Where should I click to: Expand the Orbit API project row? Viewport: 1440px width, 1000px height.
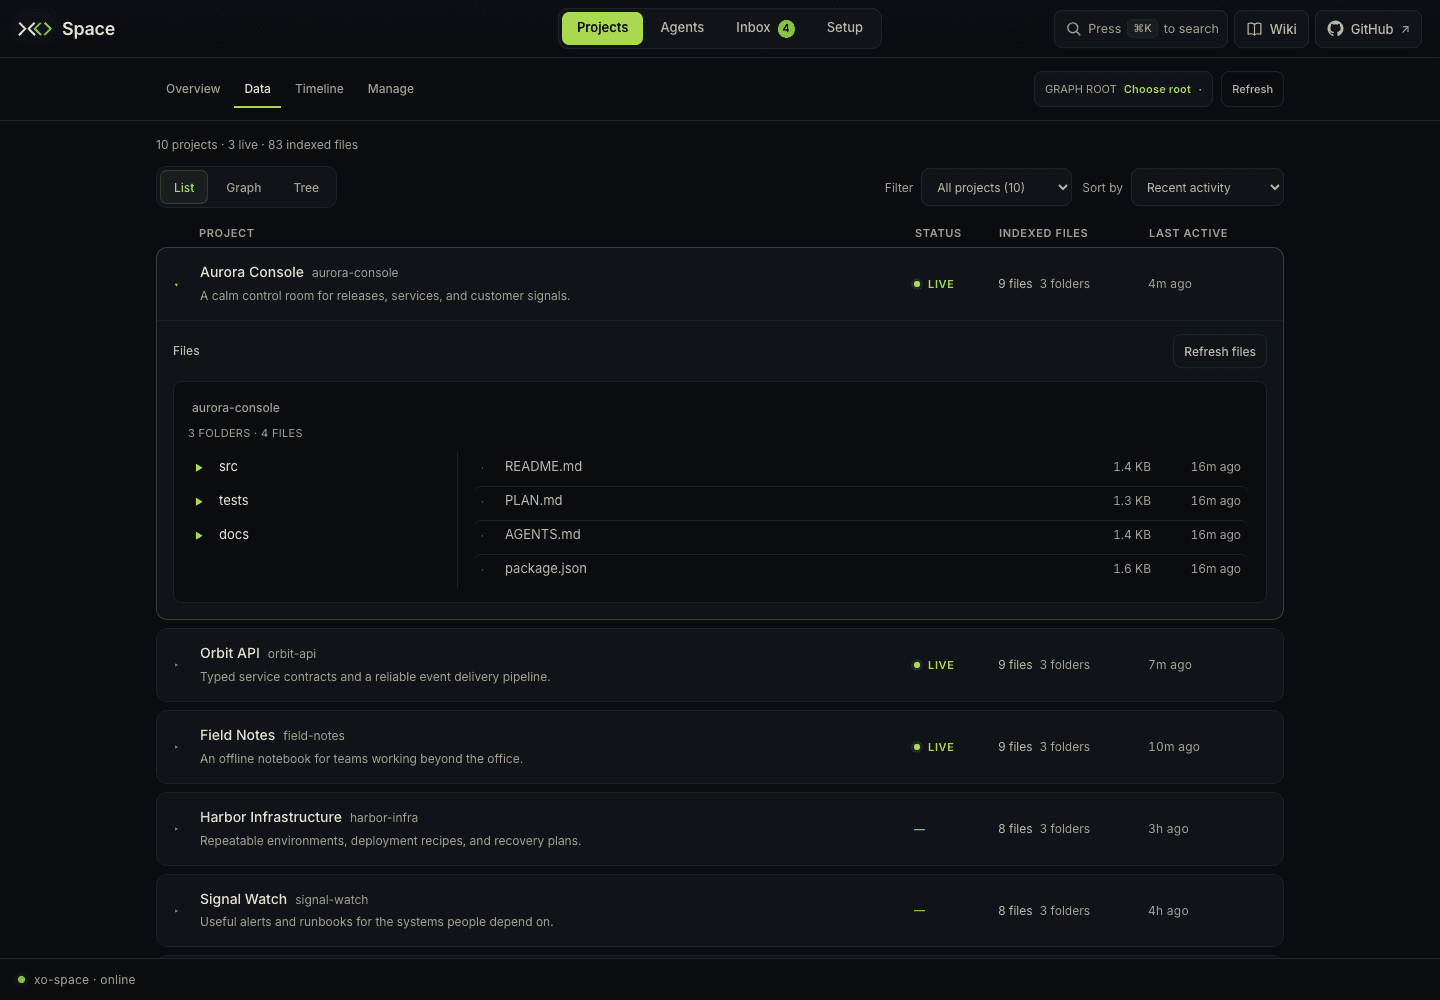[x=719, y=665]
